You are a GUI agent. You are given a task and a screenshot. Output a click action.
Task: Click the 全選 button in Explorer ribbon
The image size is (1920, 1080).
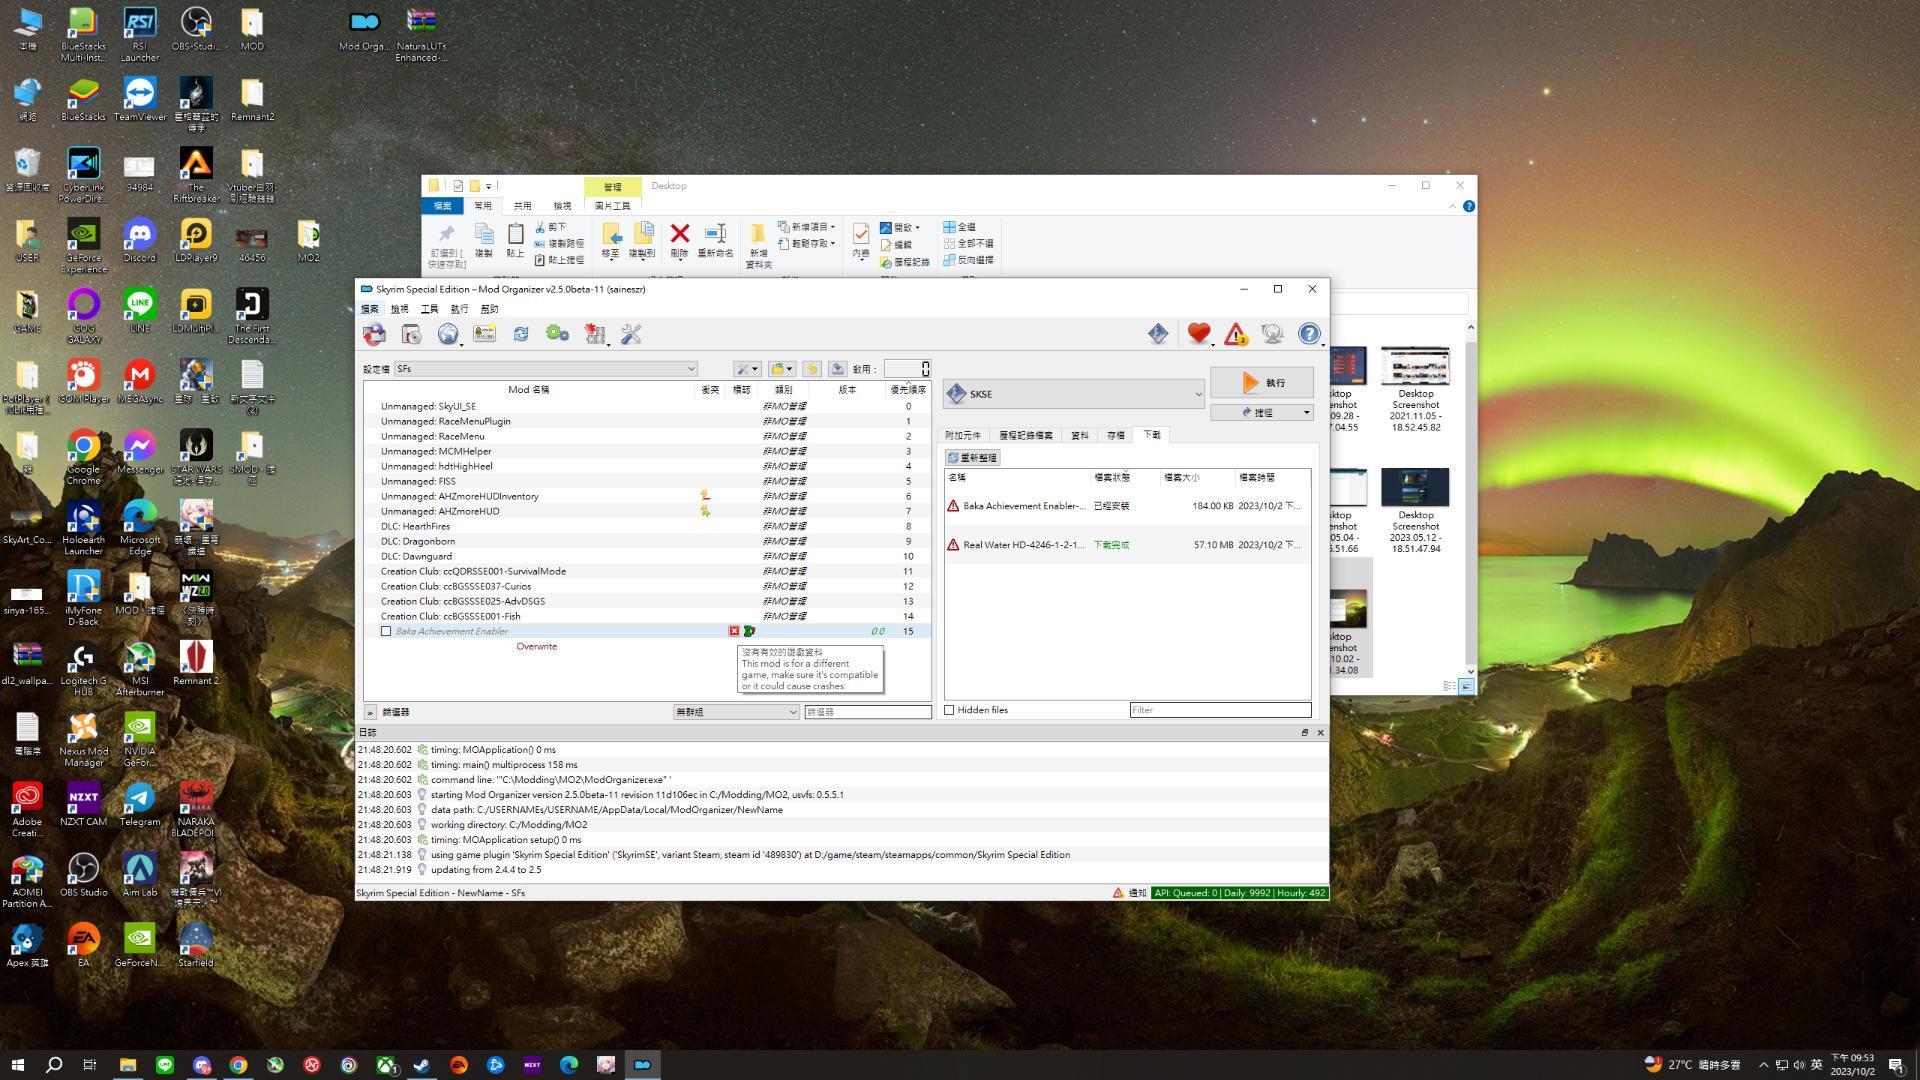[959, 227]
